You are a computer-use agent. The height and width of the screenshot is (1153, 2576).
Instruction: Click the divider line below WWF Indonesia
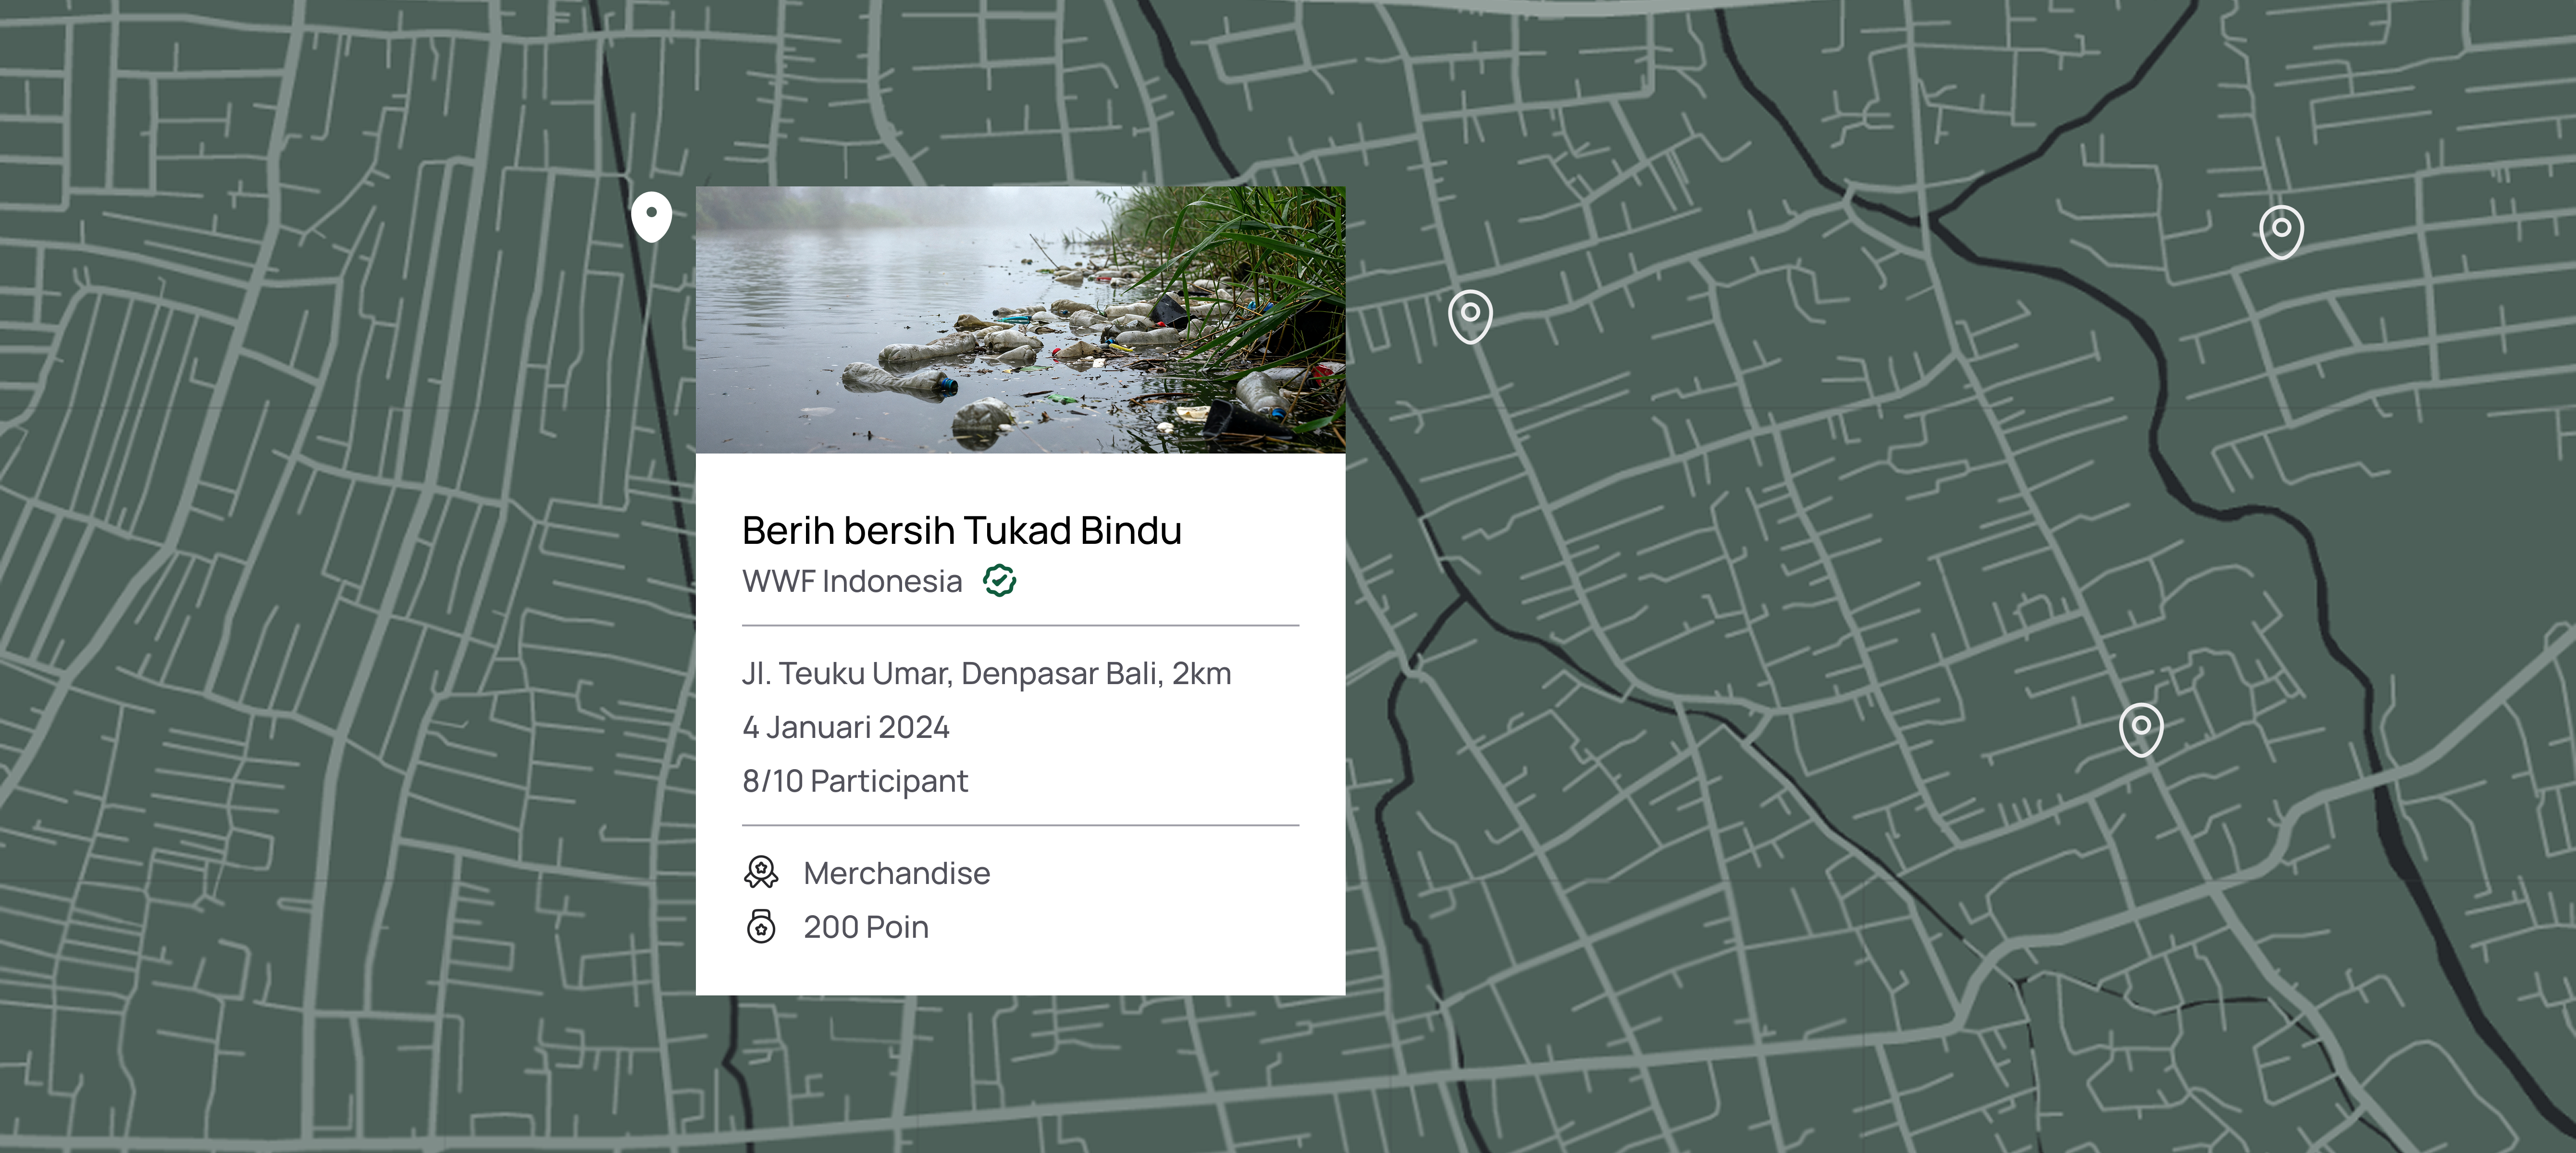click(x=1020, y=626)
